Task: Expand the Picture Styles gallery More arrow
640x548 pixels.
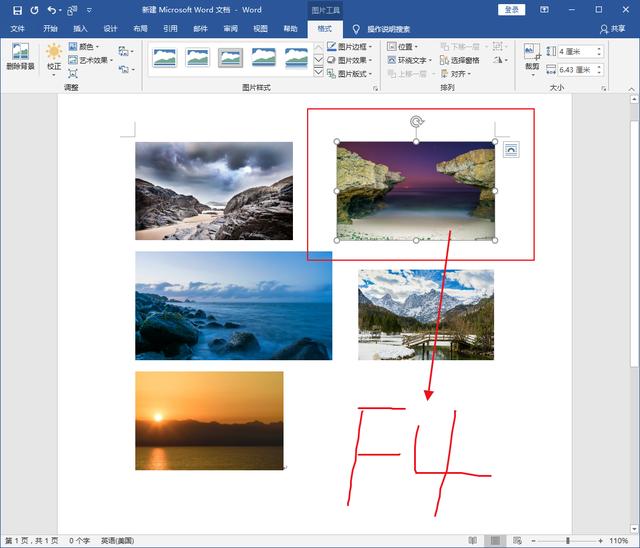Action: pyautogui.click(x=319, y=73)
